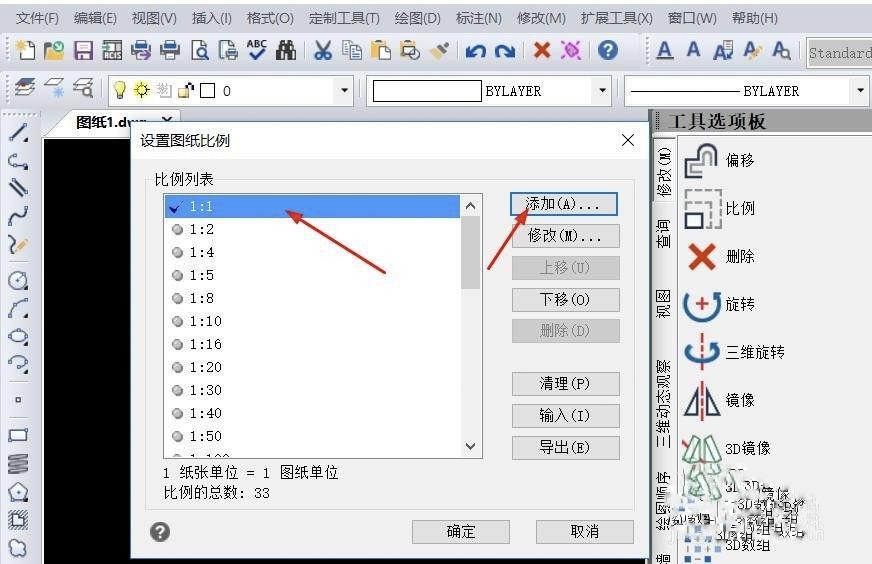
Task: Select the 1:2 scale entry
Action: pyautogui.click(x=312, y=229)
